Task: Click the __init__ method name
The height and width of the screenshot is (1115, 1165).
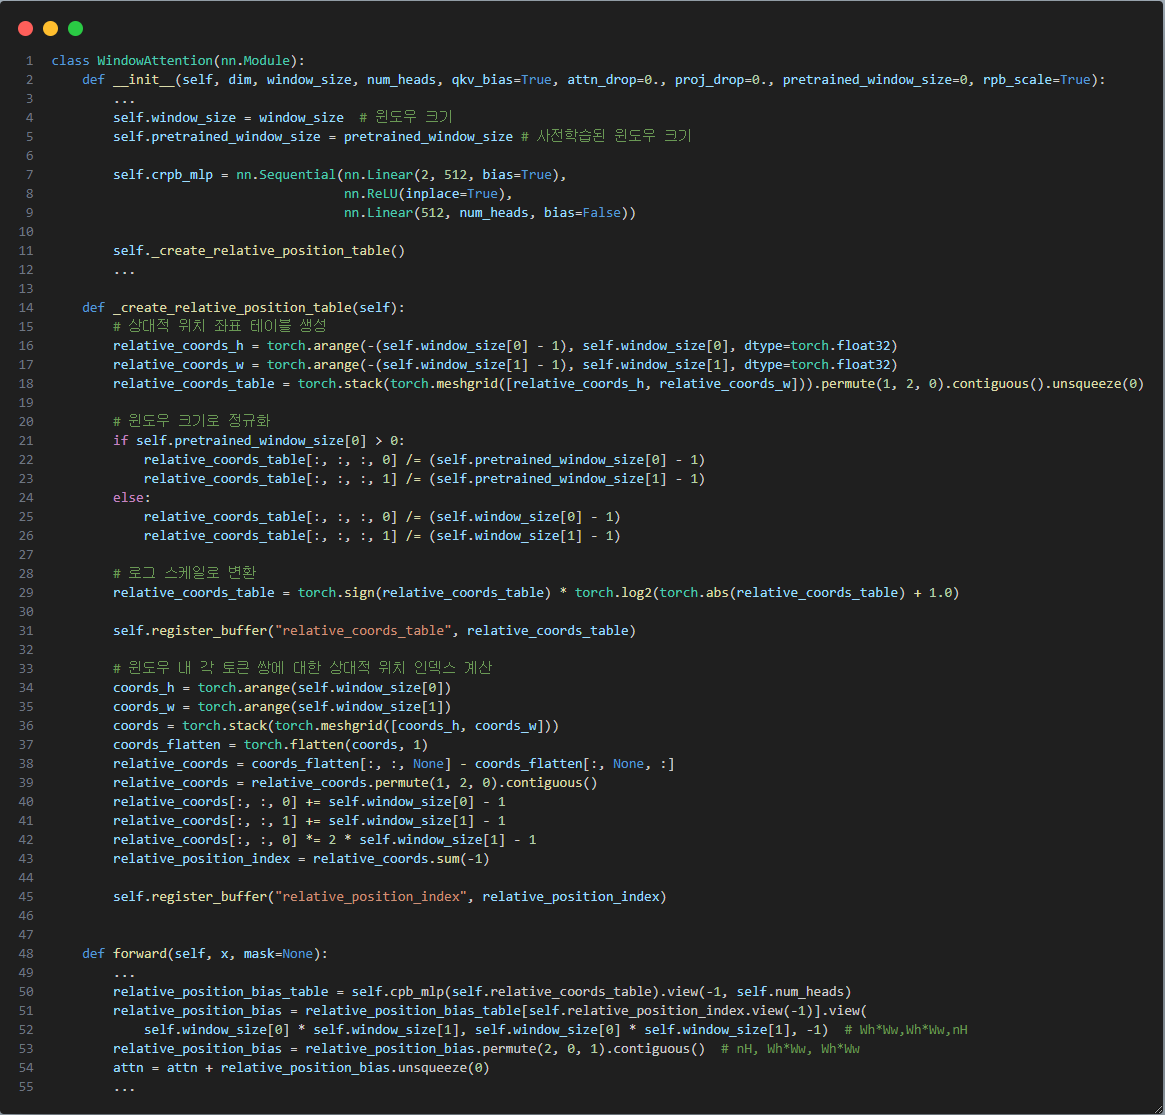Action: (x=143, y=79)
